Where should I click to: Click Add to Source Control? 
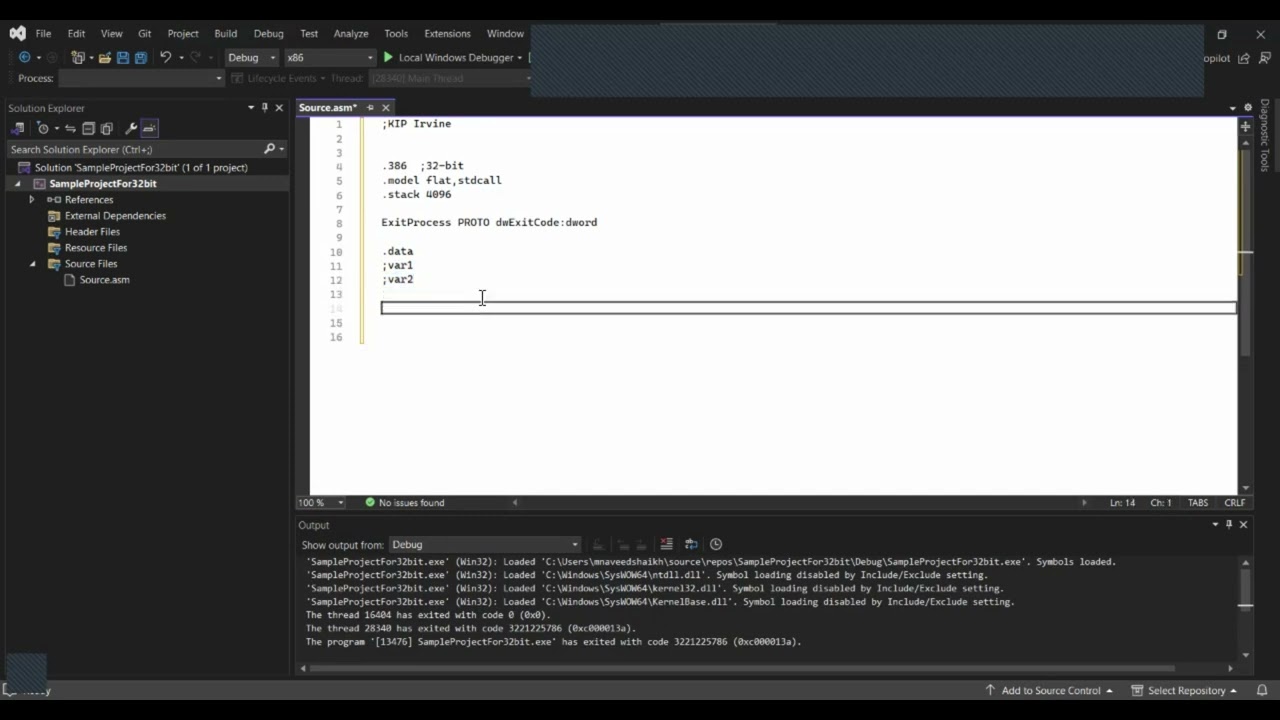1049,690
